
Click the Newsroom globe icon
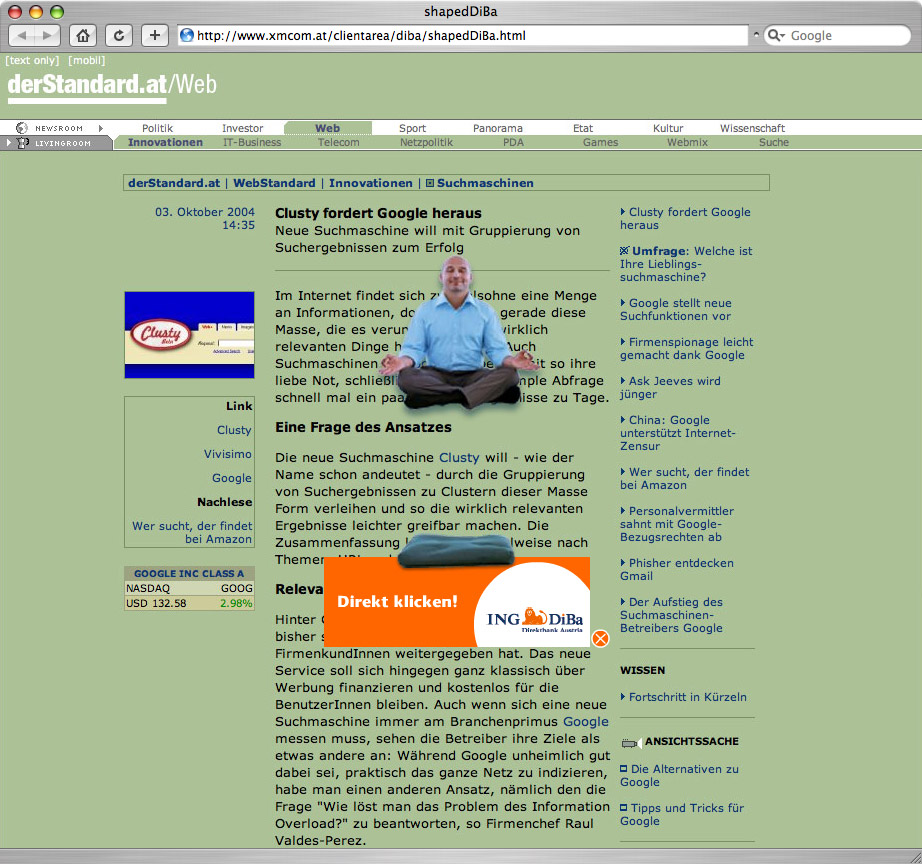point(22,128)
